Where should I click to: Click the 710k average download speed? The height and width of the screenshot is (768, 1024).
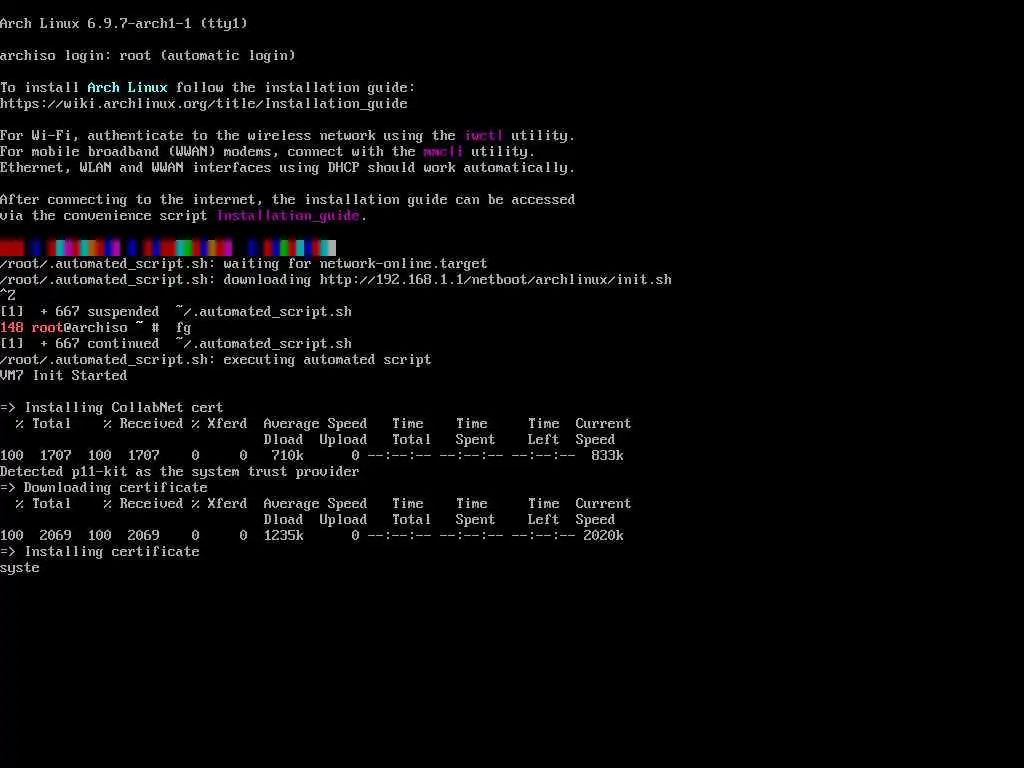pyautogui.click(x=287, y=456)
